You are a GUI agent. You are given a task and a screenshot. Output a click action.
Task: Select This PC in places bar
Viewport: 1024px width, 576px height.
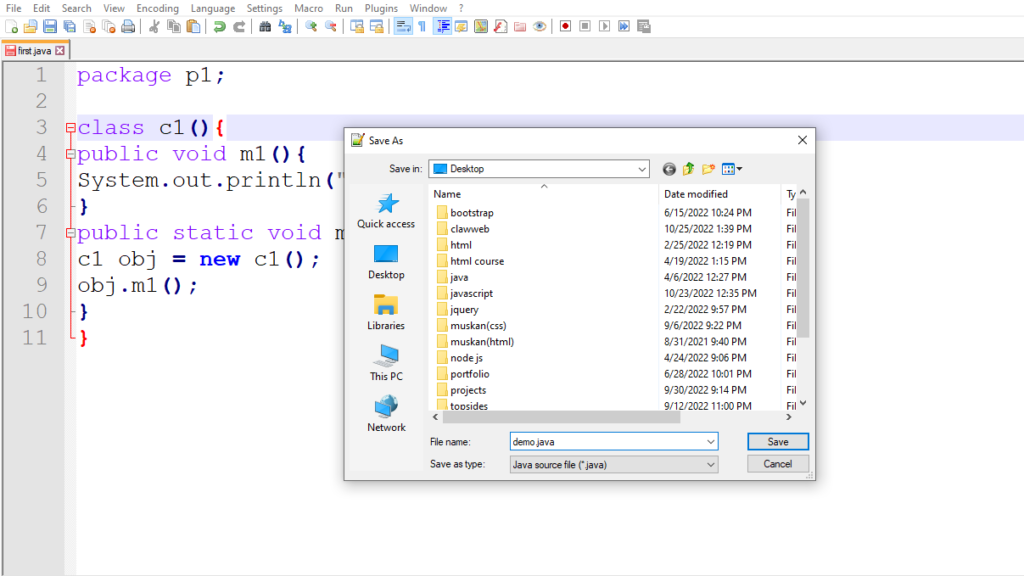(x=386, y=364)
